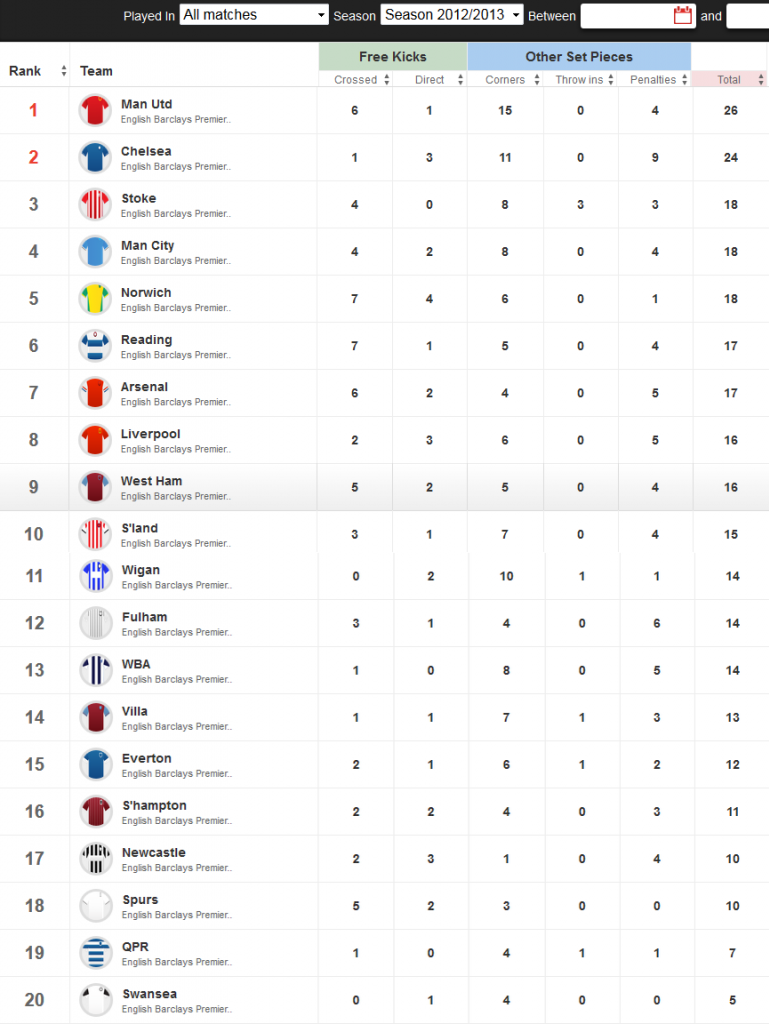Select the West Ham claret shirt icon
This screenshot has width=769, height=1024.
click(95, 487)
